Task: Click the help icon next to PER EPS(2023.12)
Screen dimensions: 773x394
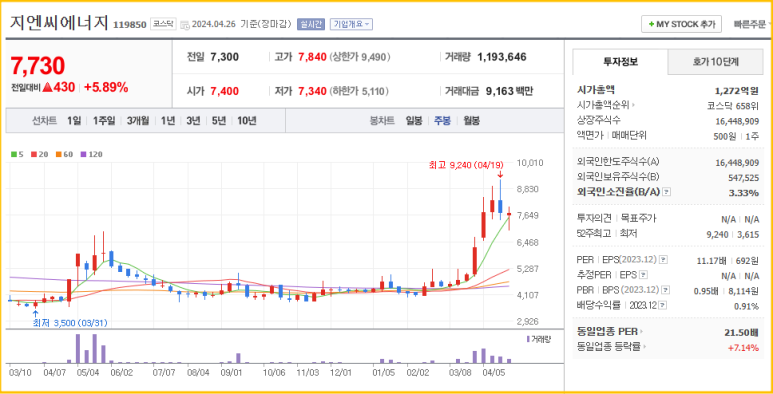Action: [x=663, y=259]
